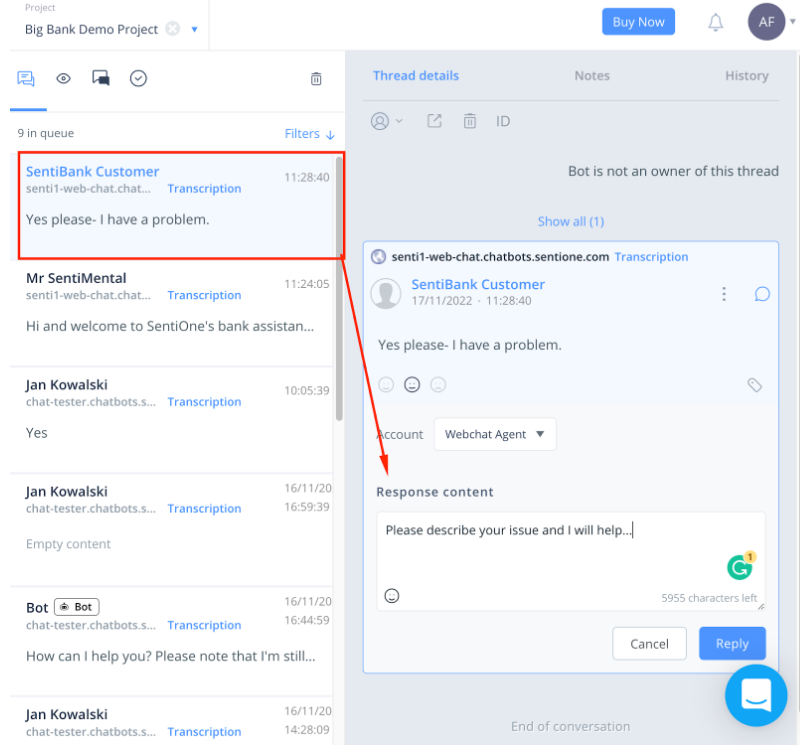Open Transcription for Jan Kowalski 10:05:39 thread

click(204, 402)
